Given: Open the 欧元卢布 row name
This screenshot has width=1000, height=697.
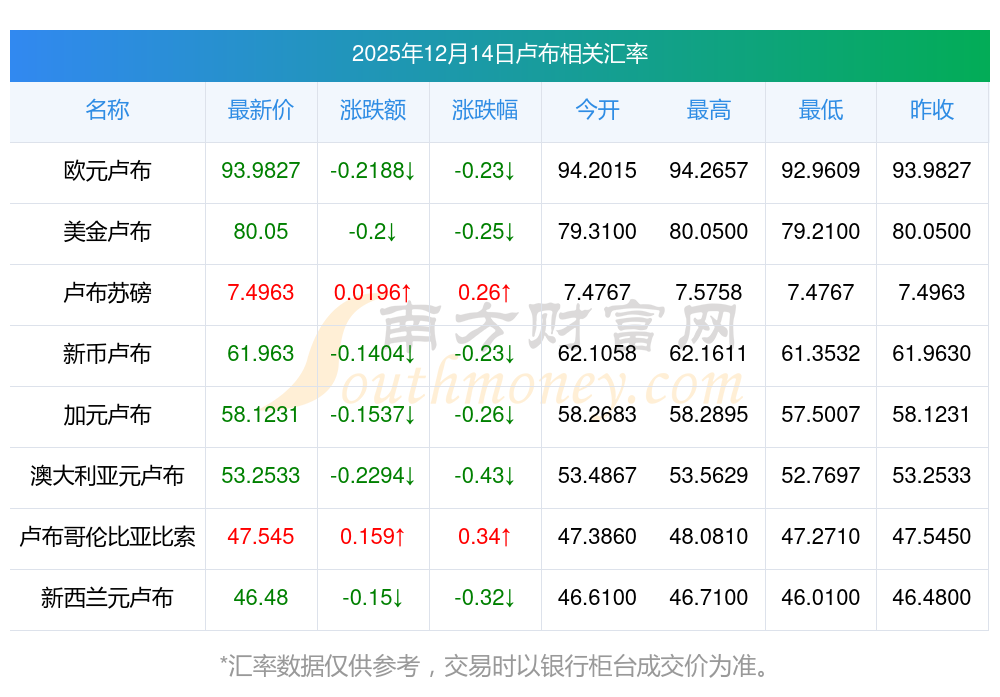Looking at the screenshot, I should [x=107, y=171].
